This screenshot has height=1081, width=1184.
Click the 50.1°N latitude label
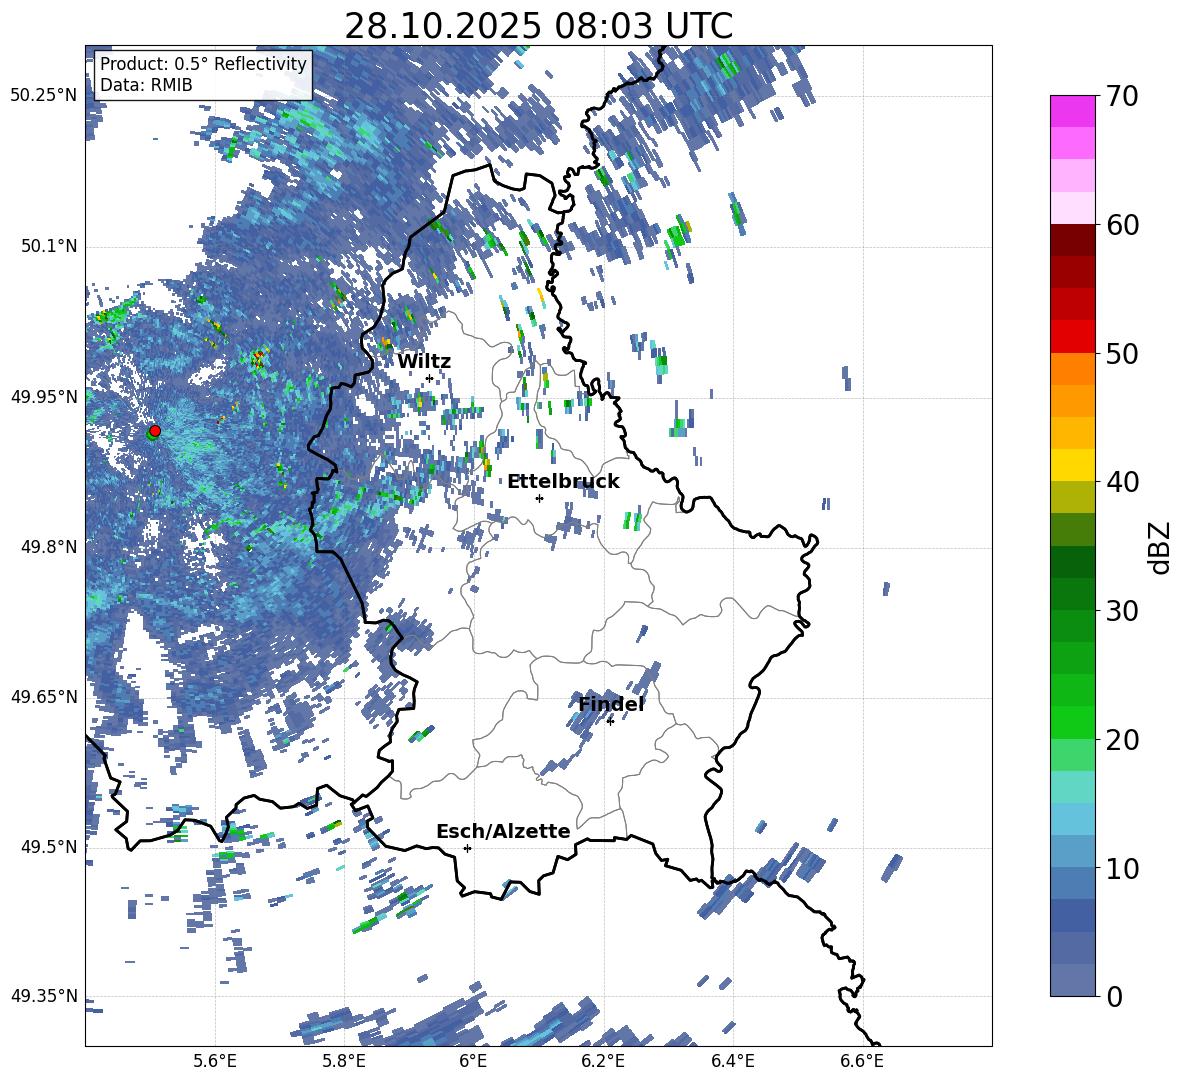(x=49, y=246)
